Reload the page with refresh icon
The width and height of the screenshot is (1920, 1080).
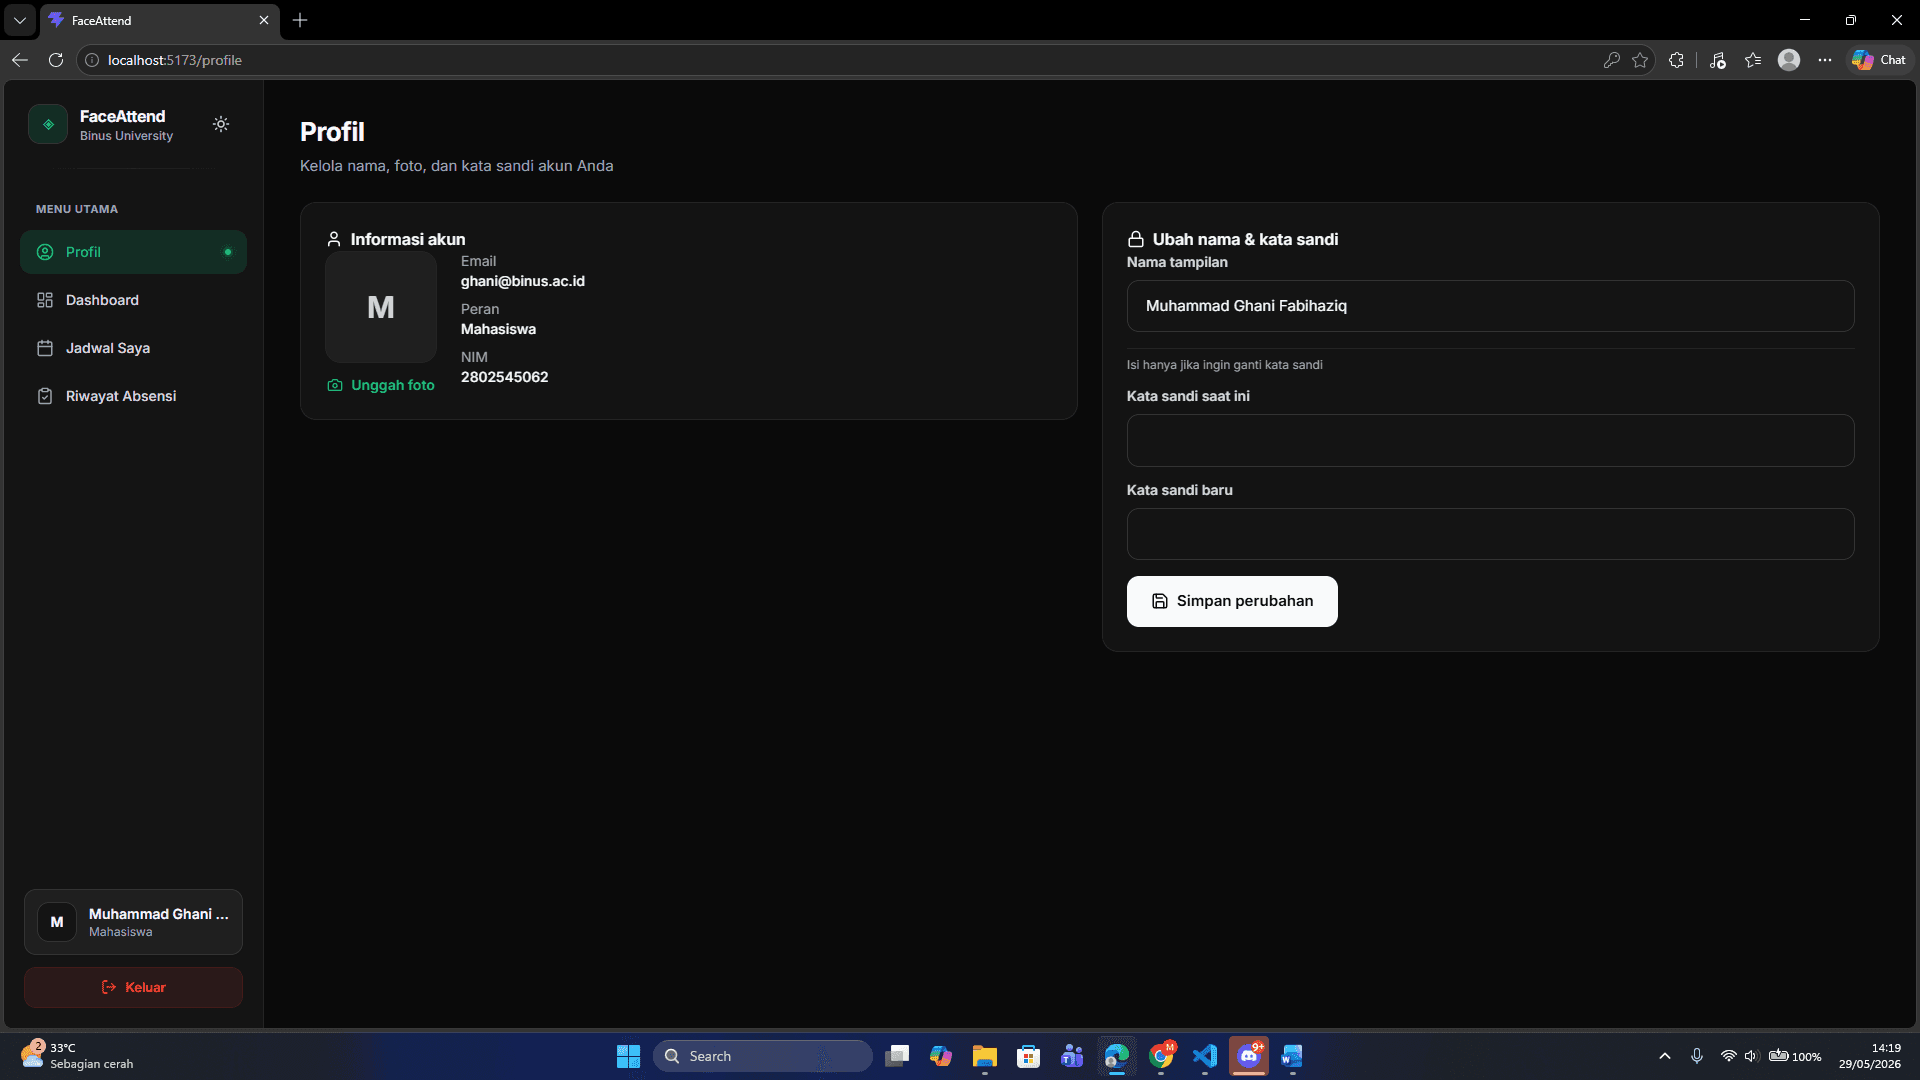[x=56, y=60]
